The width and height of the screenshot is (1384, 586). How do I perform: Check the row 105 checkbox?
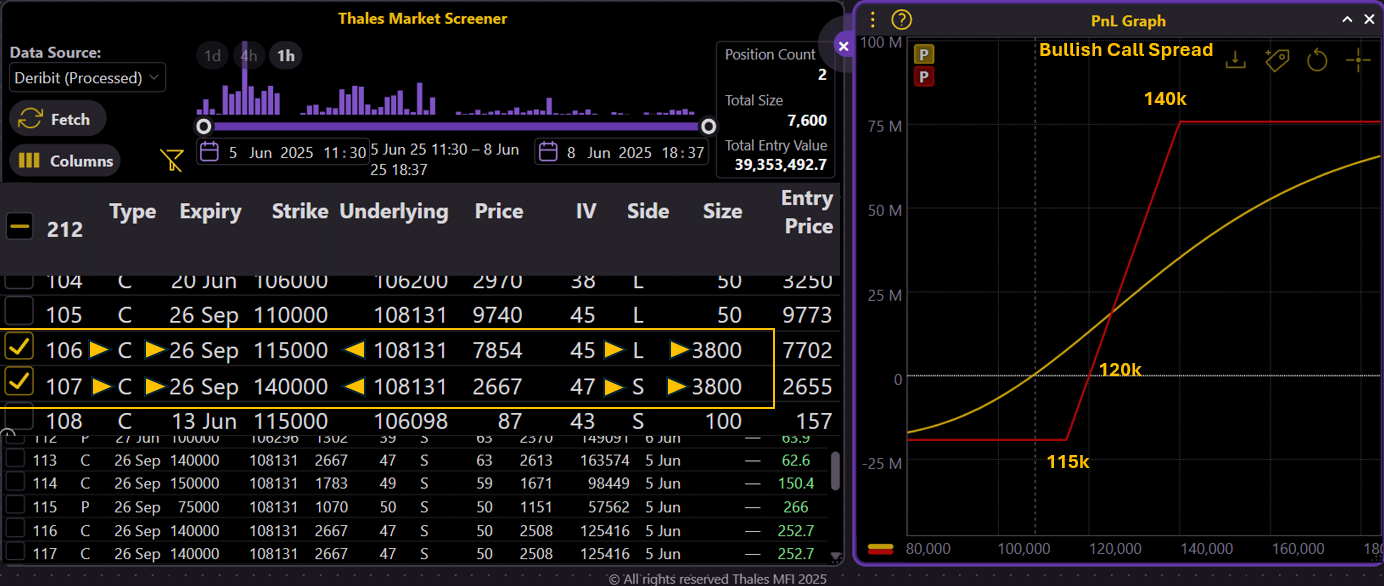pyautogui.click(x=19, y=312)
